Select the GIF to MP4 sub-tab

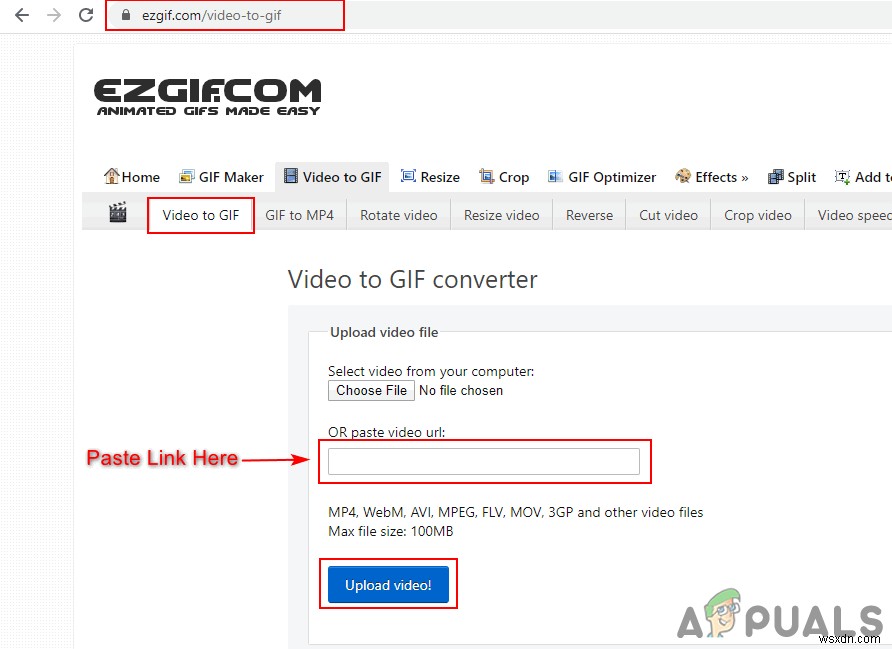click(x=299, y=215)
